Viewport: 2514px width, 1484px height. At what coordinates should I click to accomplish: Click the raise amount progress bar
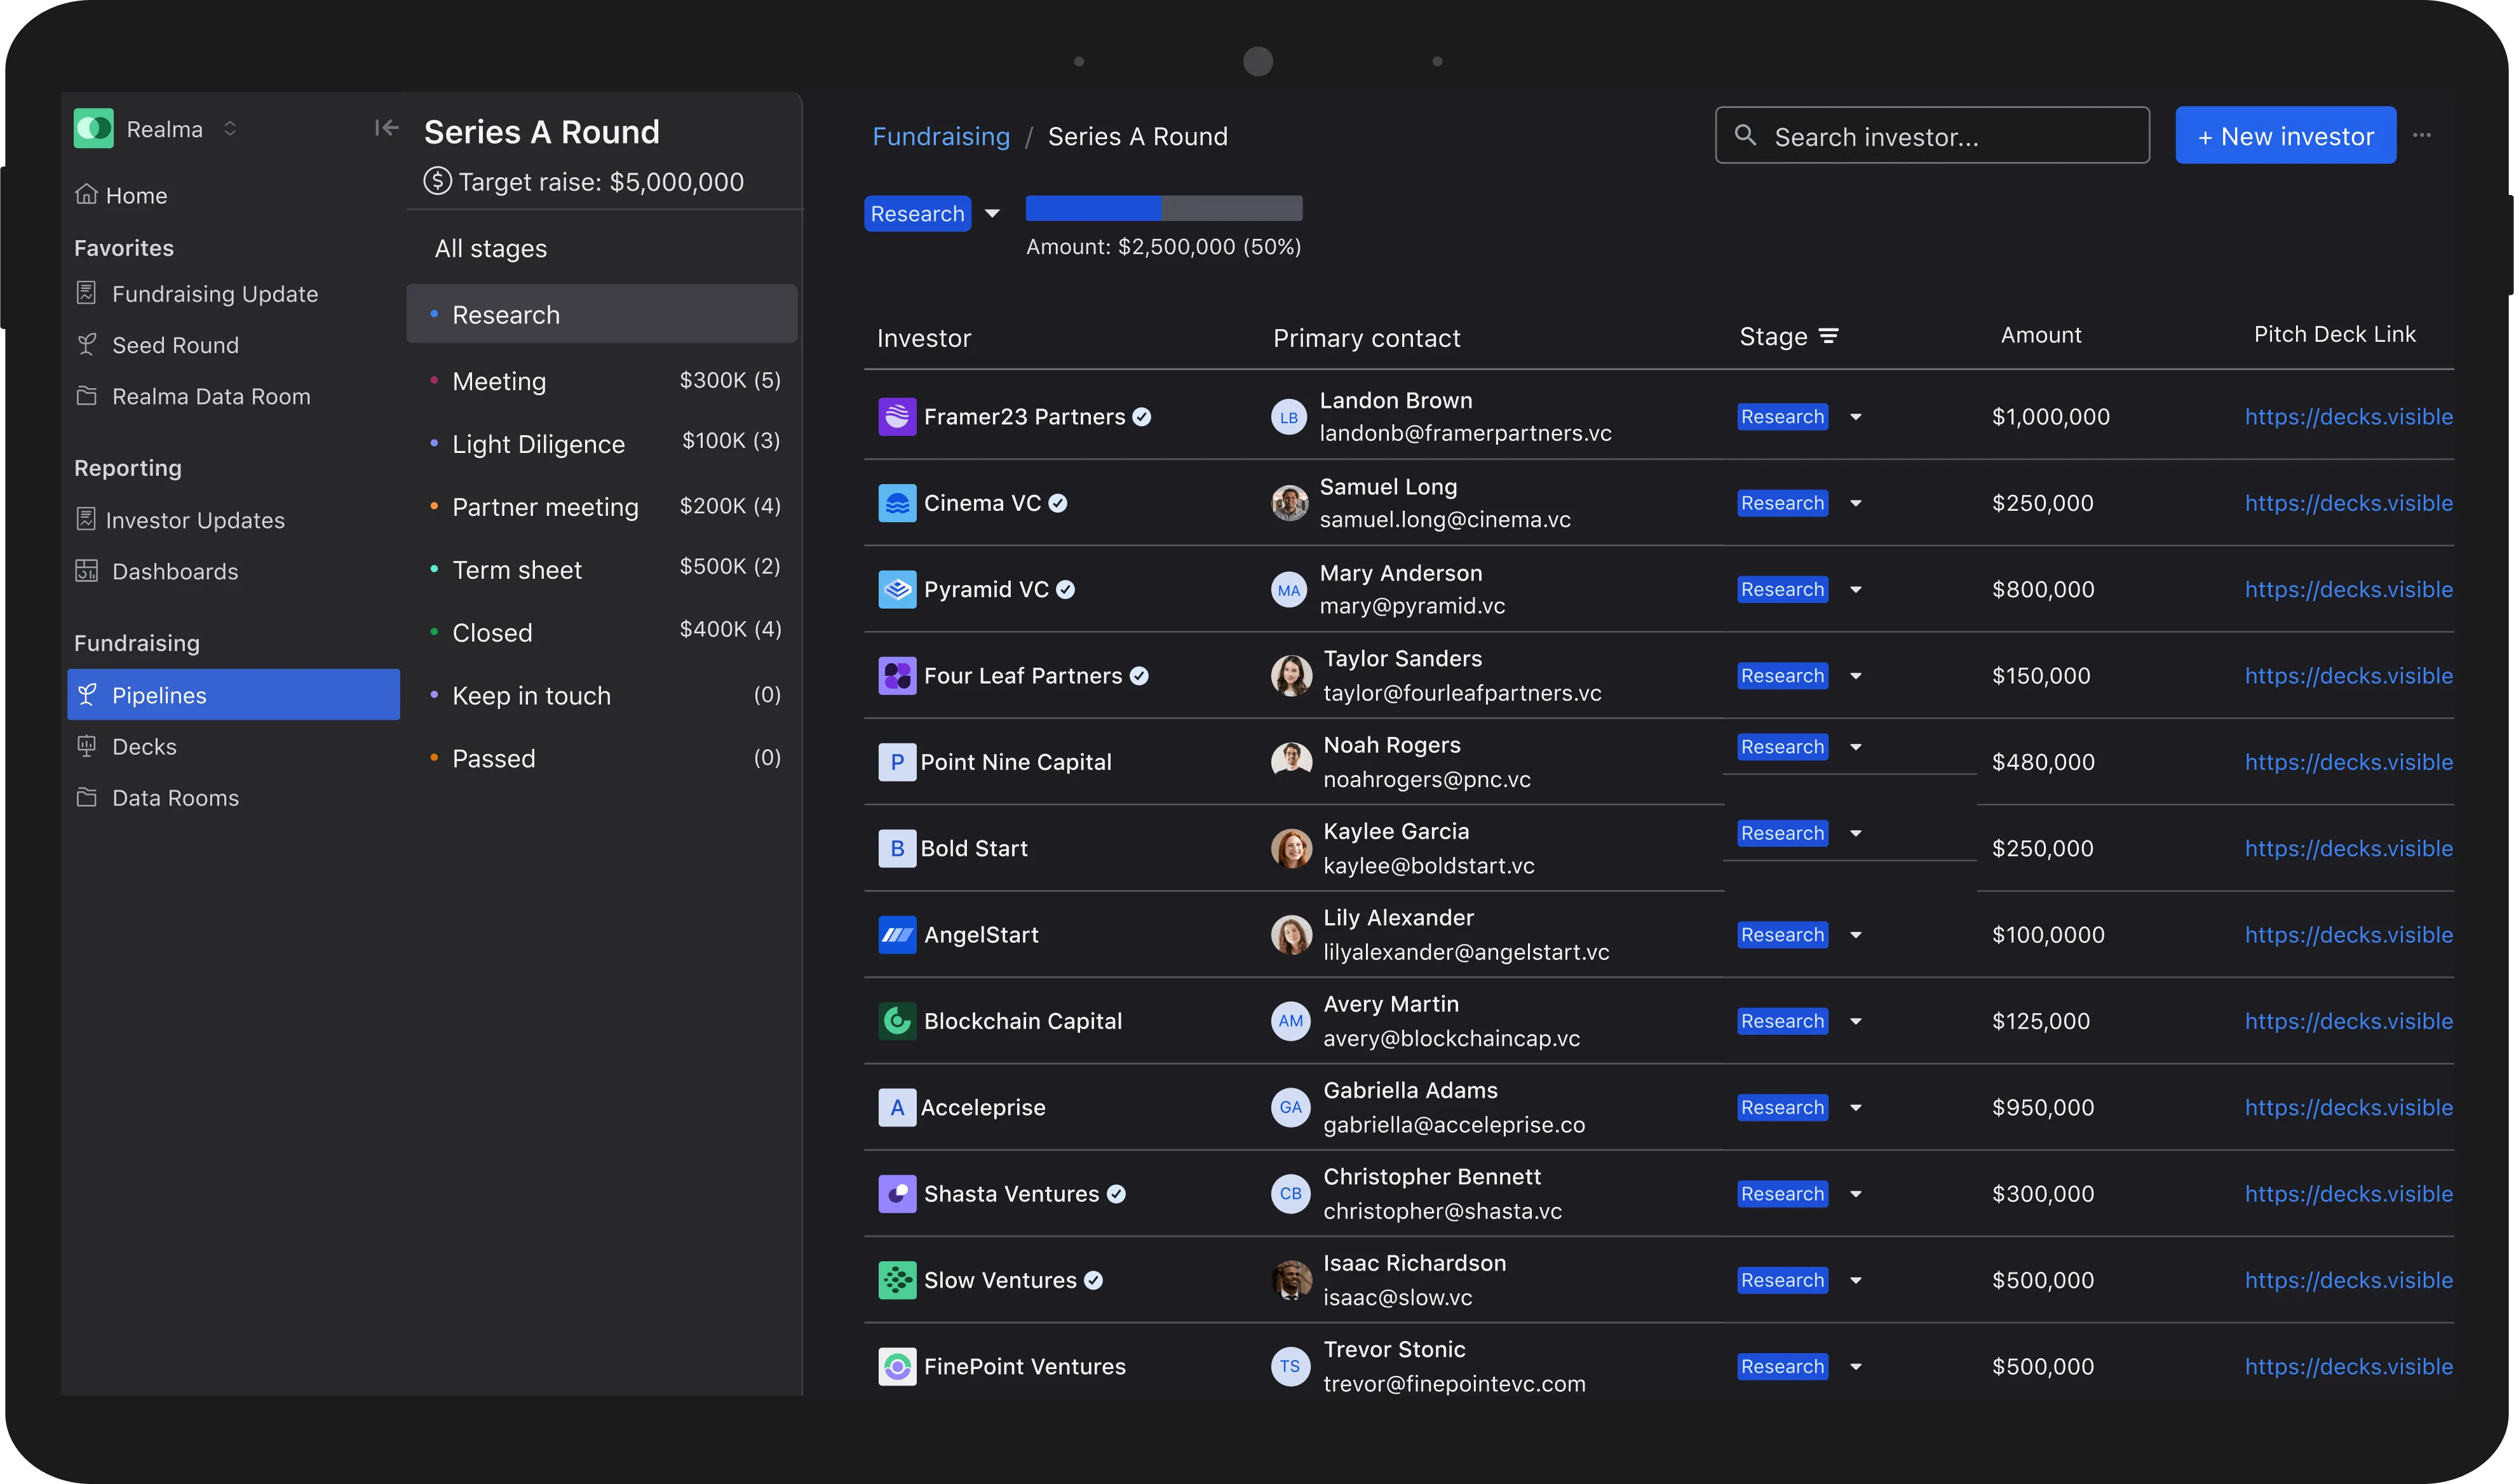tap(1163, 209)
